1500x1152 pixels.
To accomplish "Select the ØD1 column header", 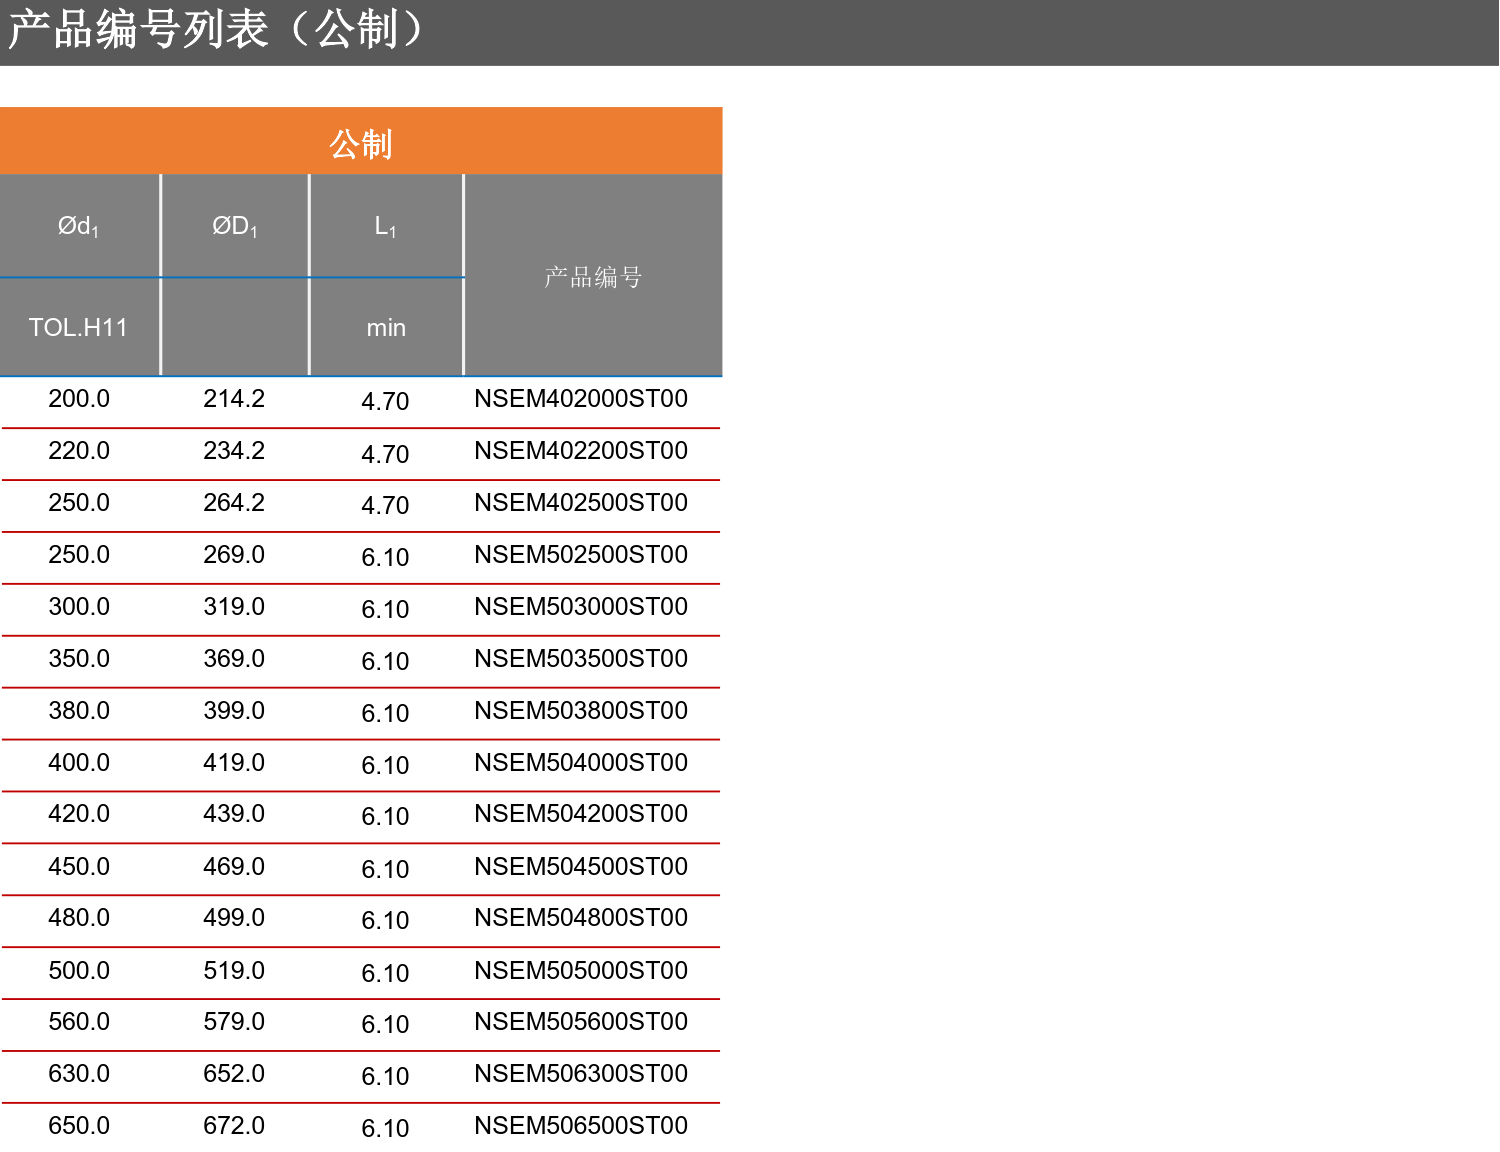I will (x=235, y=227).
